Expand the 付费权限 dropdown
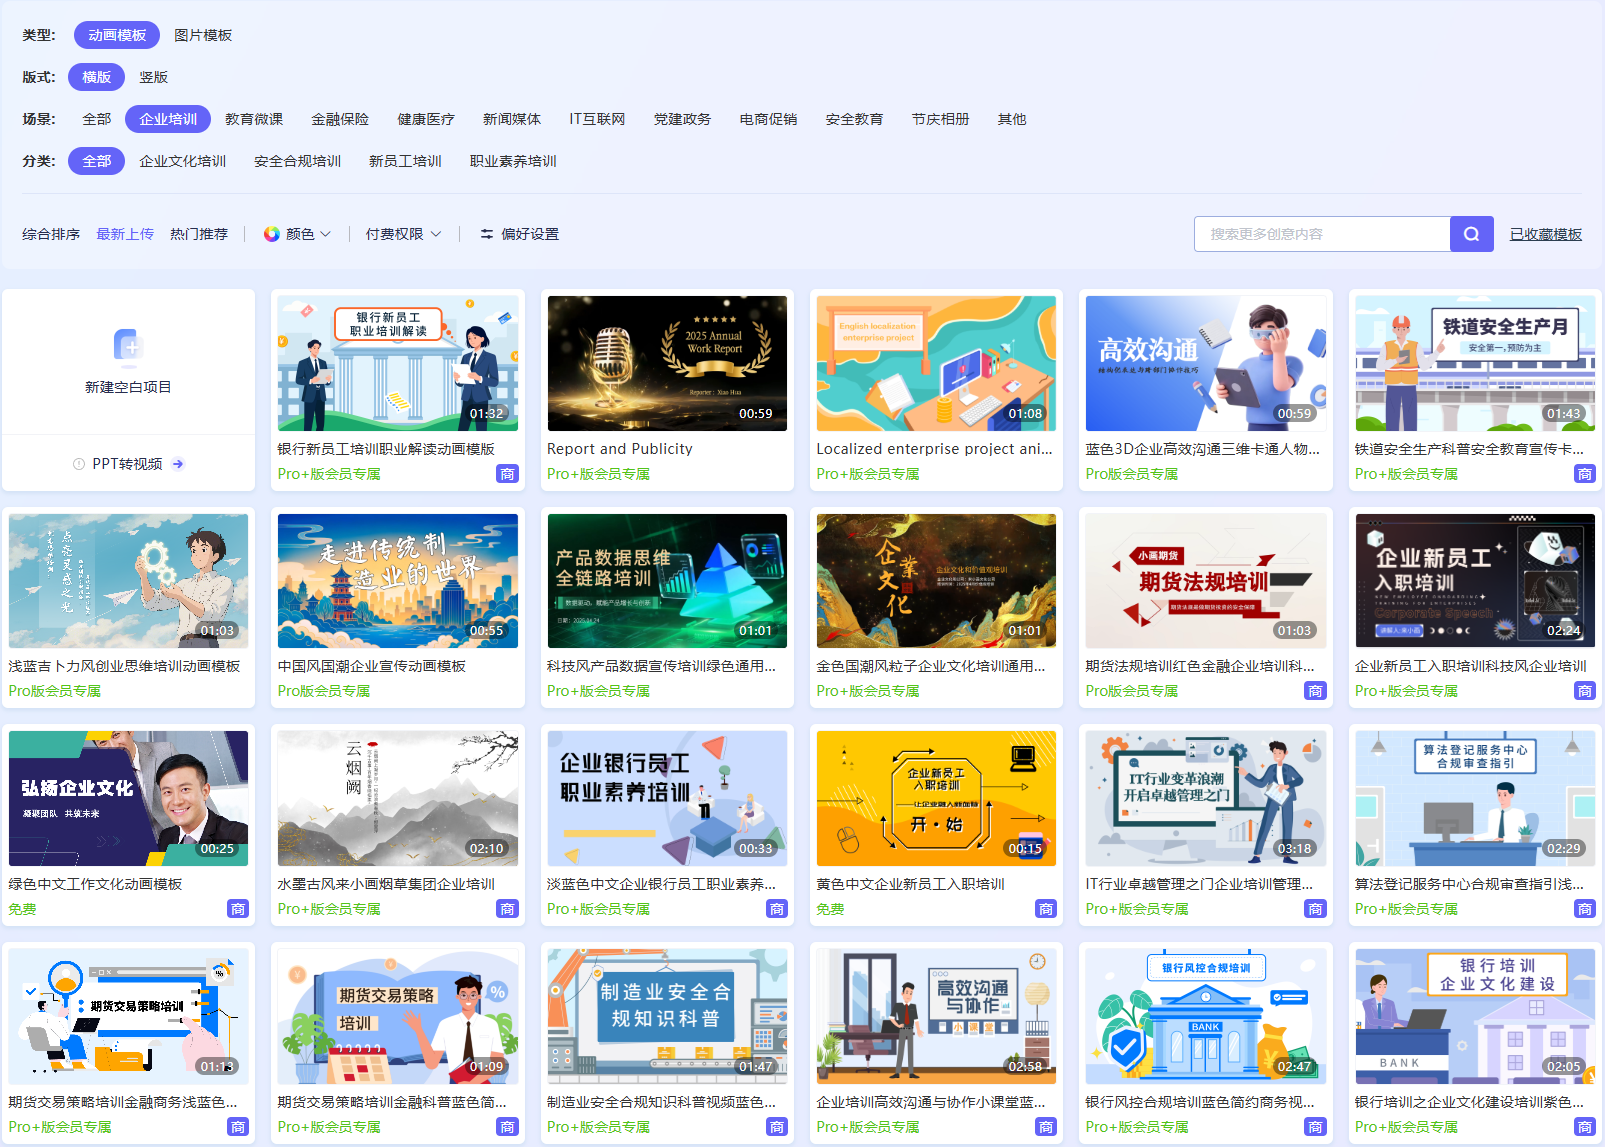 (402, 234)
